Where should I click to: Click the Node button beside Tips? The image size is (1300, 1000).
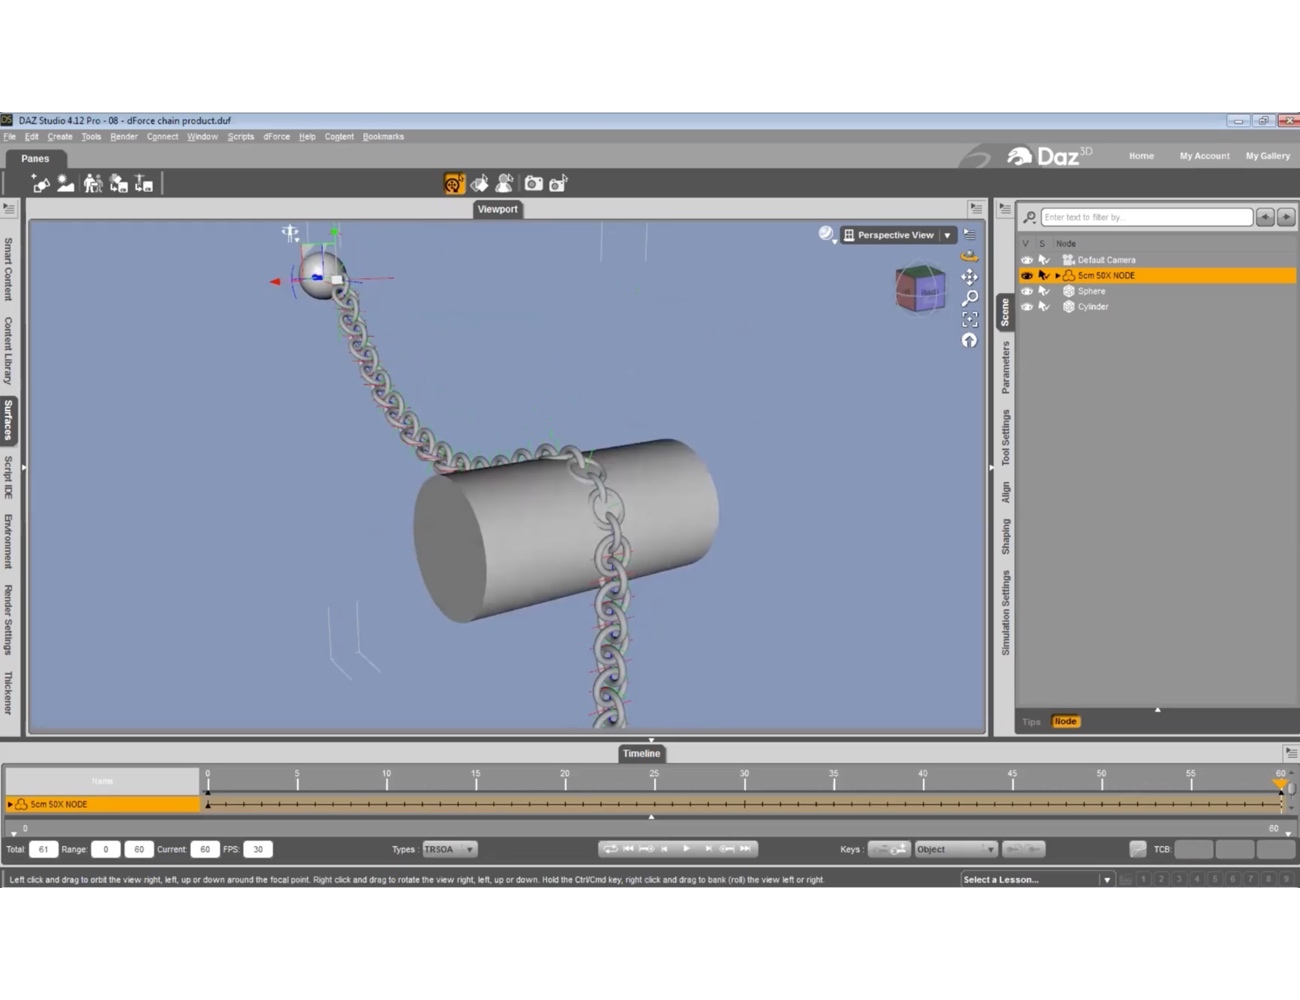pyautogui.click(x=1065, y=721)
